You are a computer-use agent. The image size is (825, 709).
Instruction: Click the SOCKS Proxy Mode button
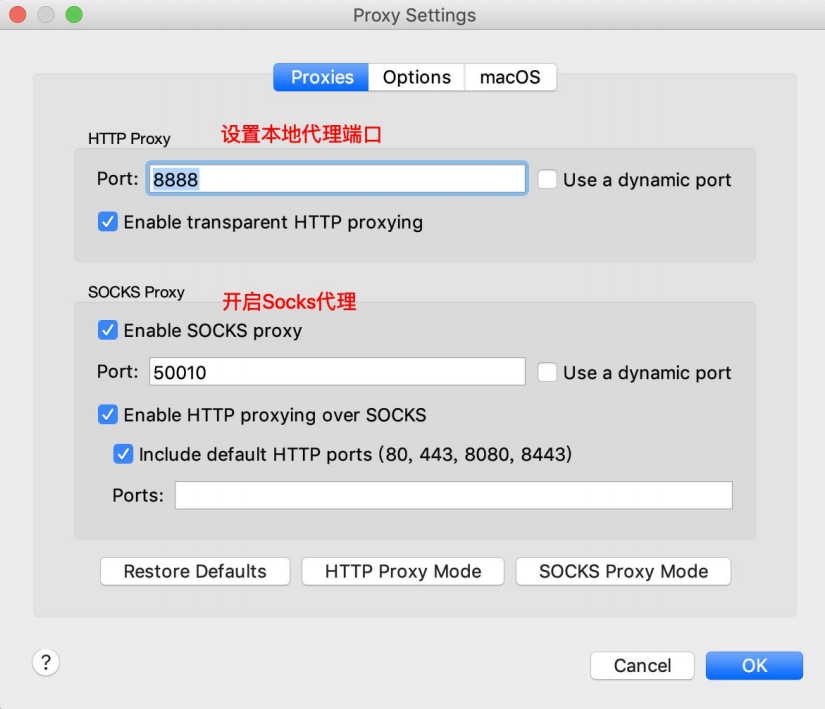(623, 571)
